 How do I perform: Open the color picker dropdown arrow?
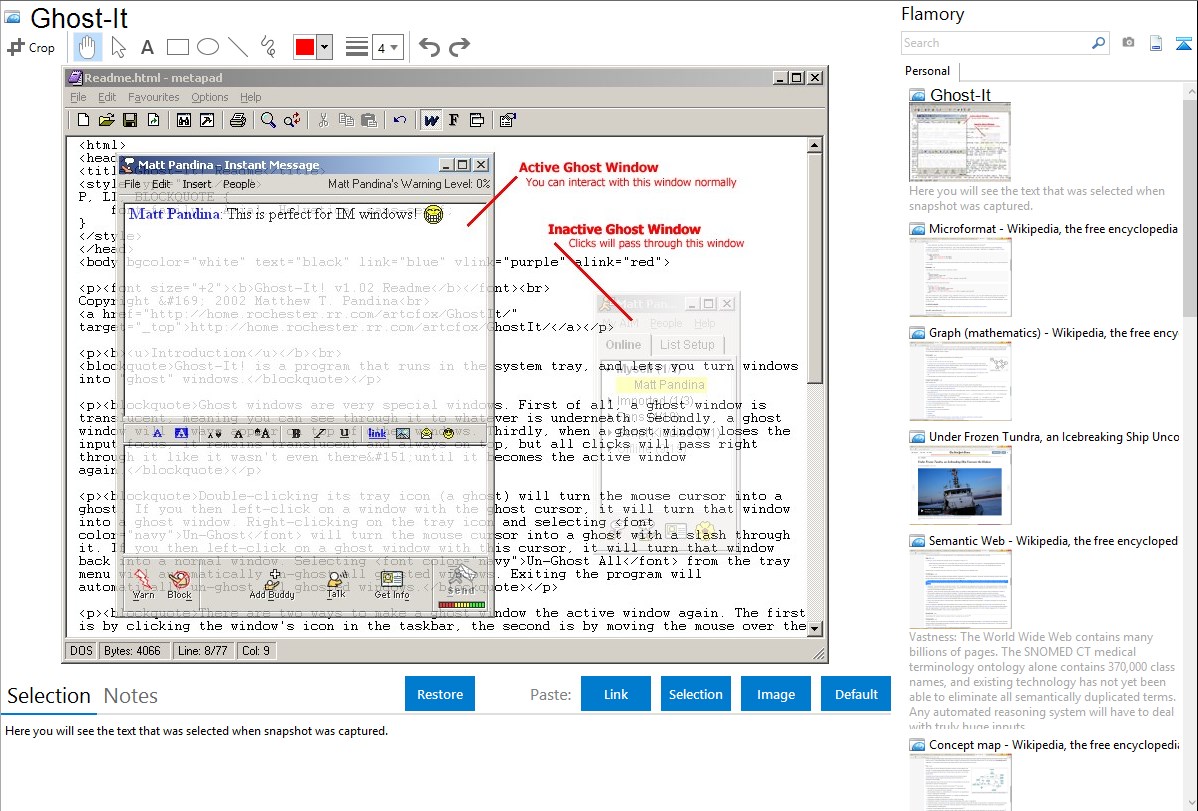325,47
